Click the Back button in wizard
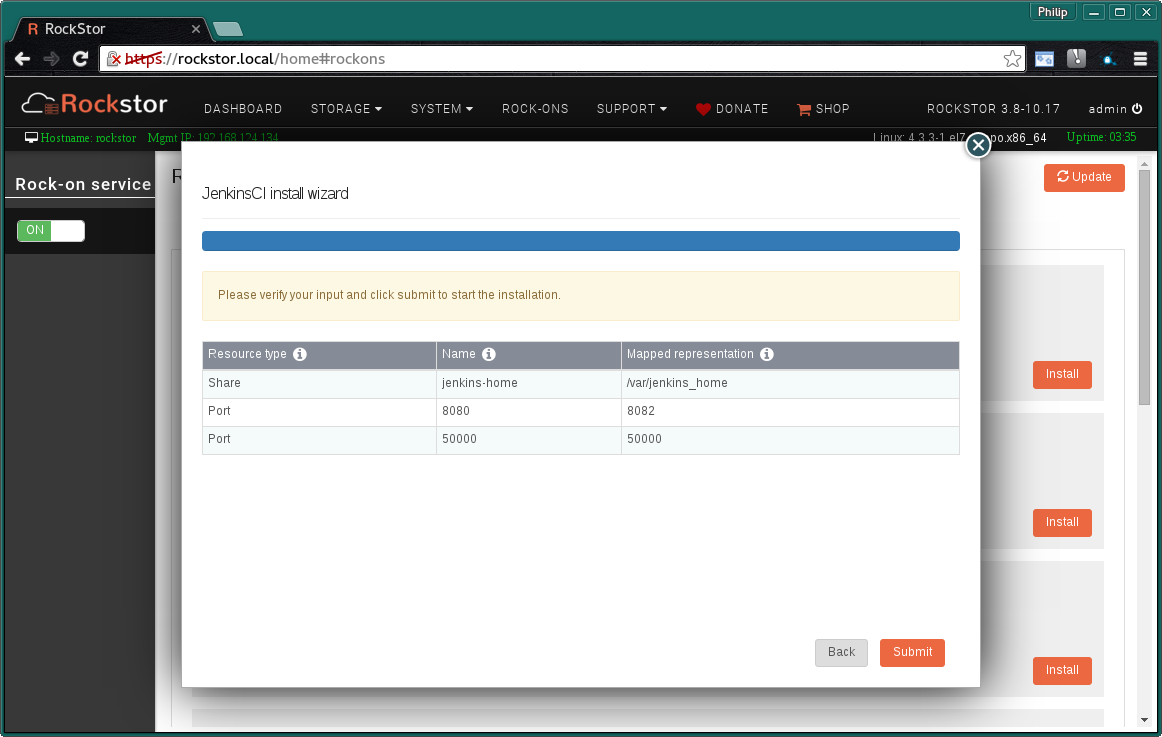 (x=841, y=653)
